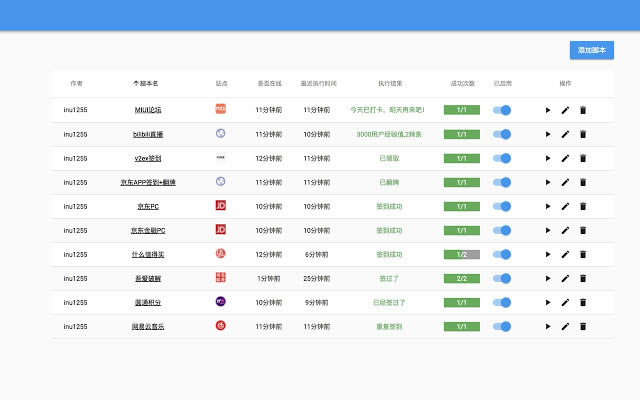Disable the 网易云音乐 script toggle
Screen dimensions: 640x400
[x=502, y=327]
